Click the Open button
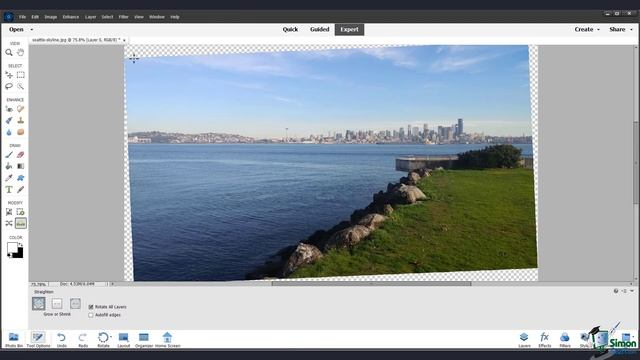The width and height of the screenshot is (640, 360). pos(16,29)
